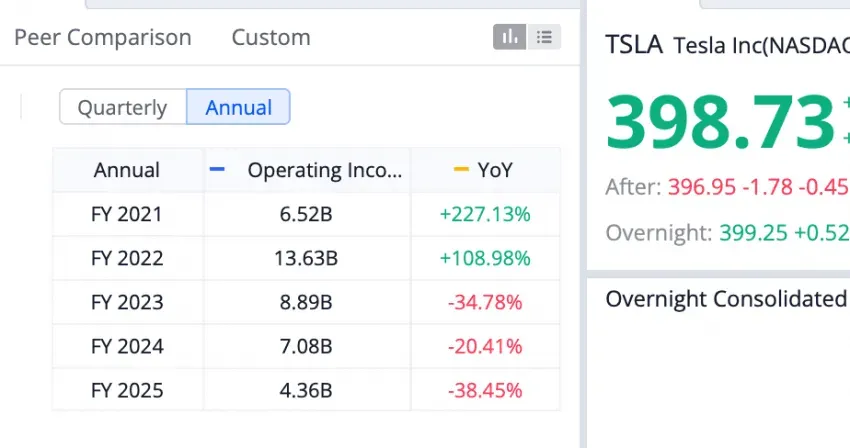Click the 398.73 stock price
Viewport: 850px width, 448px height.
(720, 122)
